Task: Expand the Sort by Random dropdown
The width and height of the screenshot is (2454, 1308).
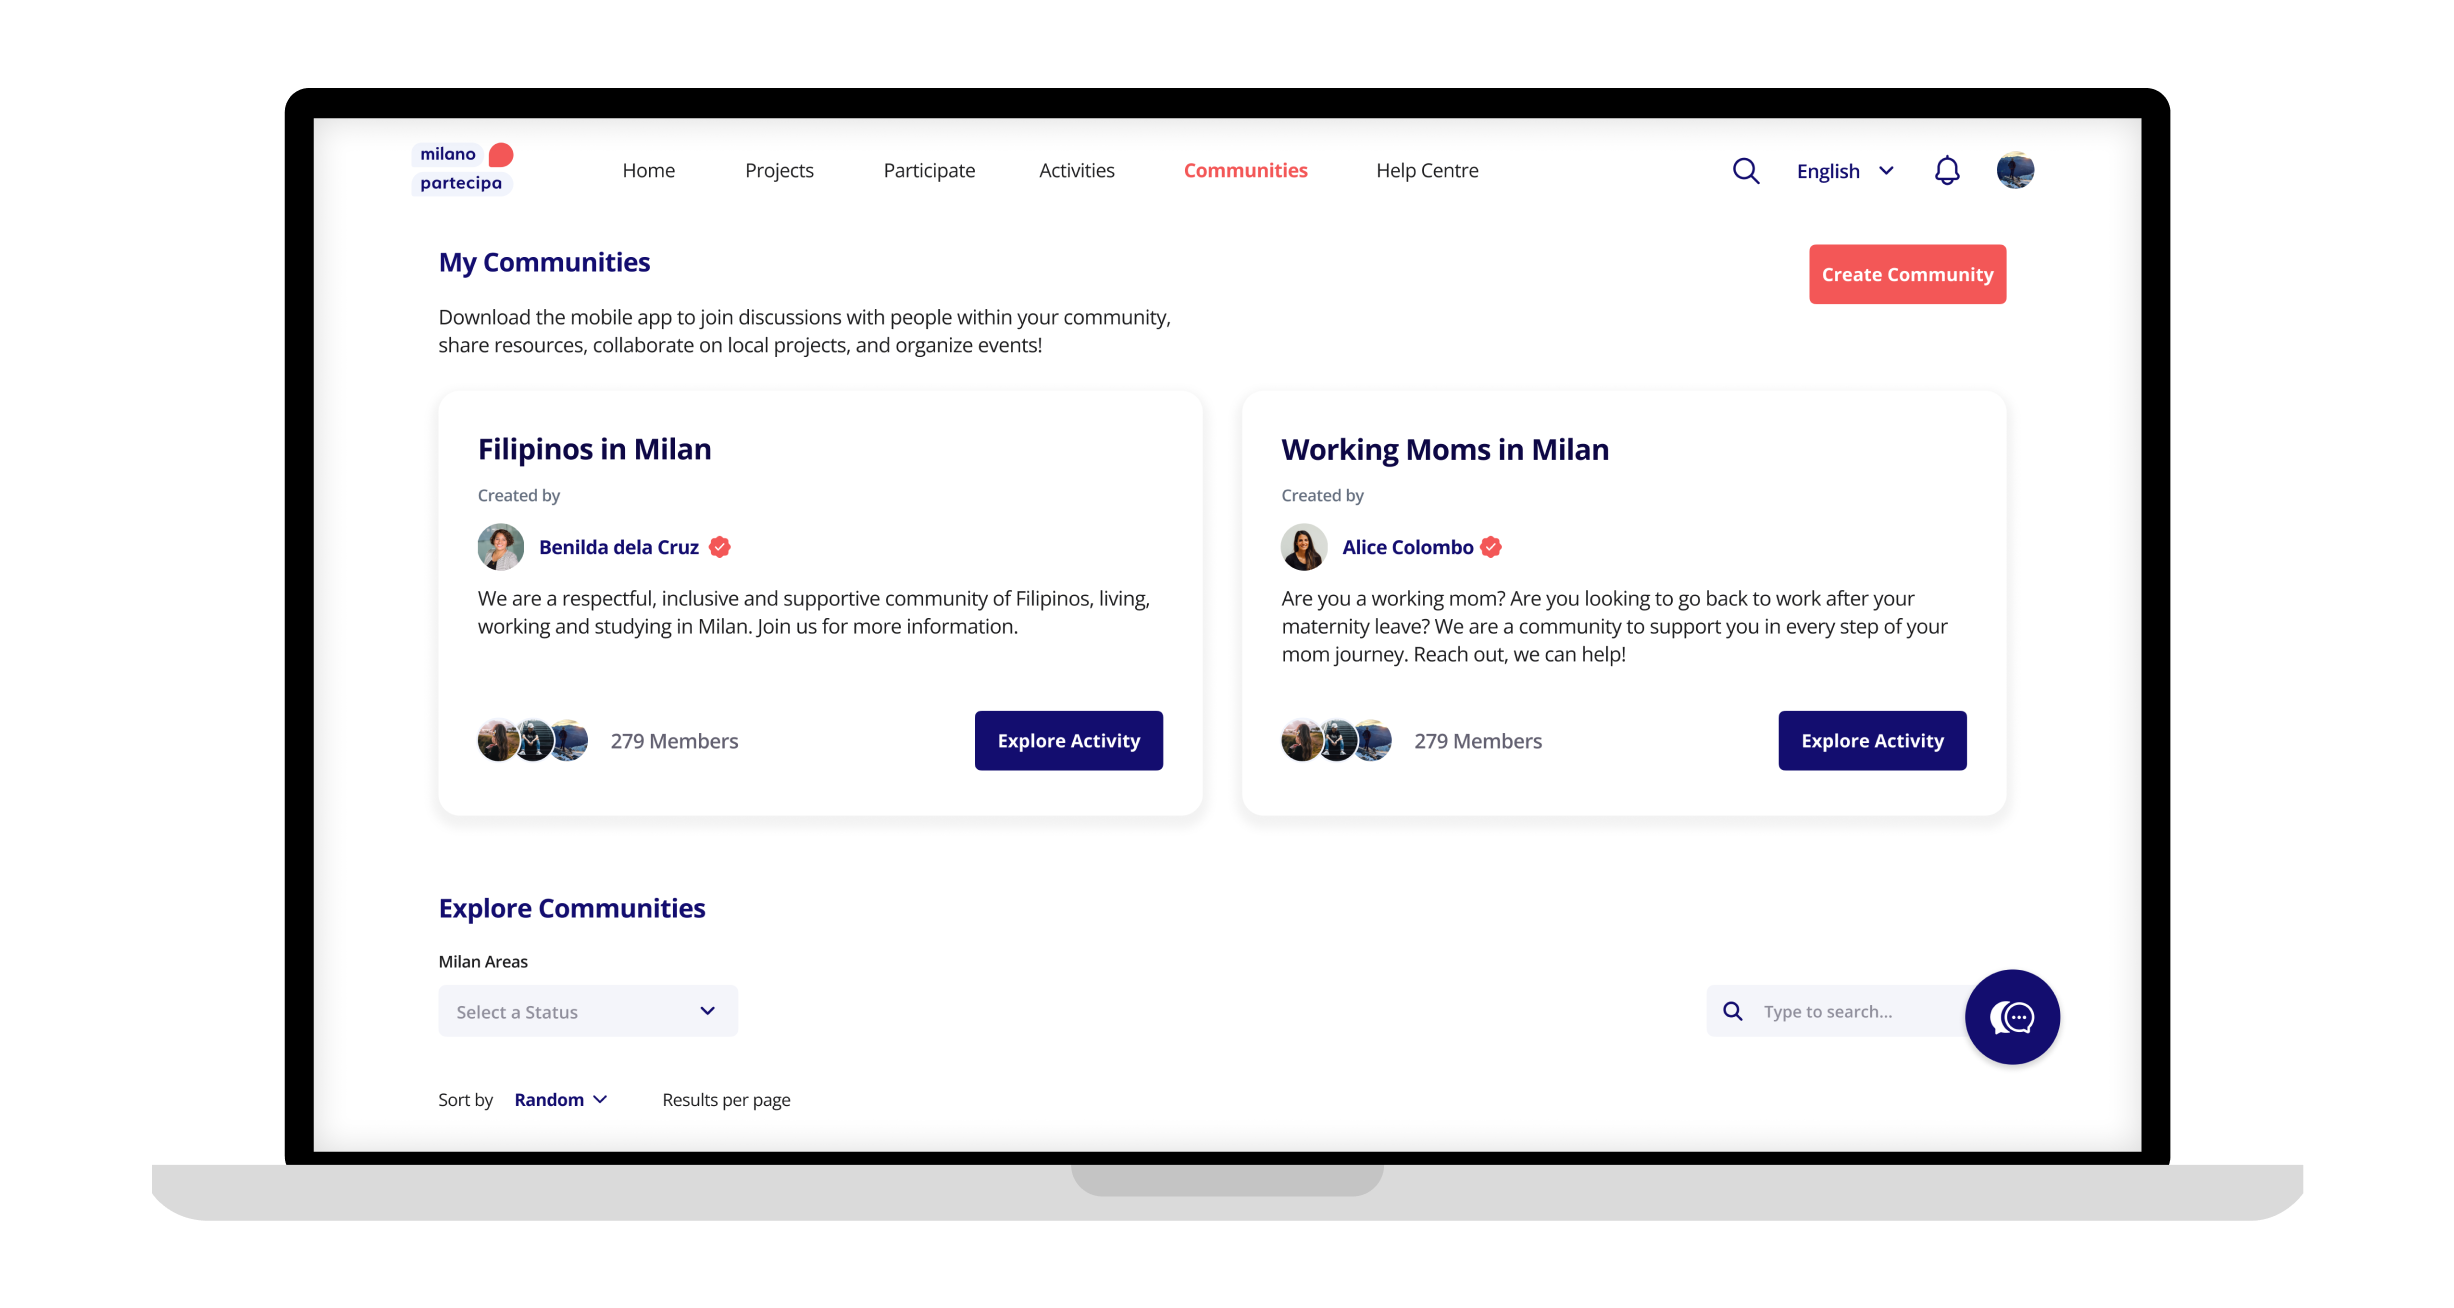Action: coord(561,1100)
